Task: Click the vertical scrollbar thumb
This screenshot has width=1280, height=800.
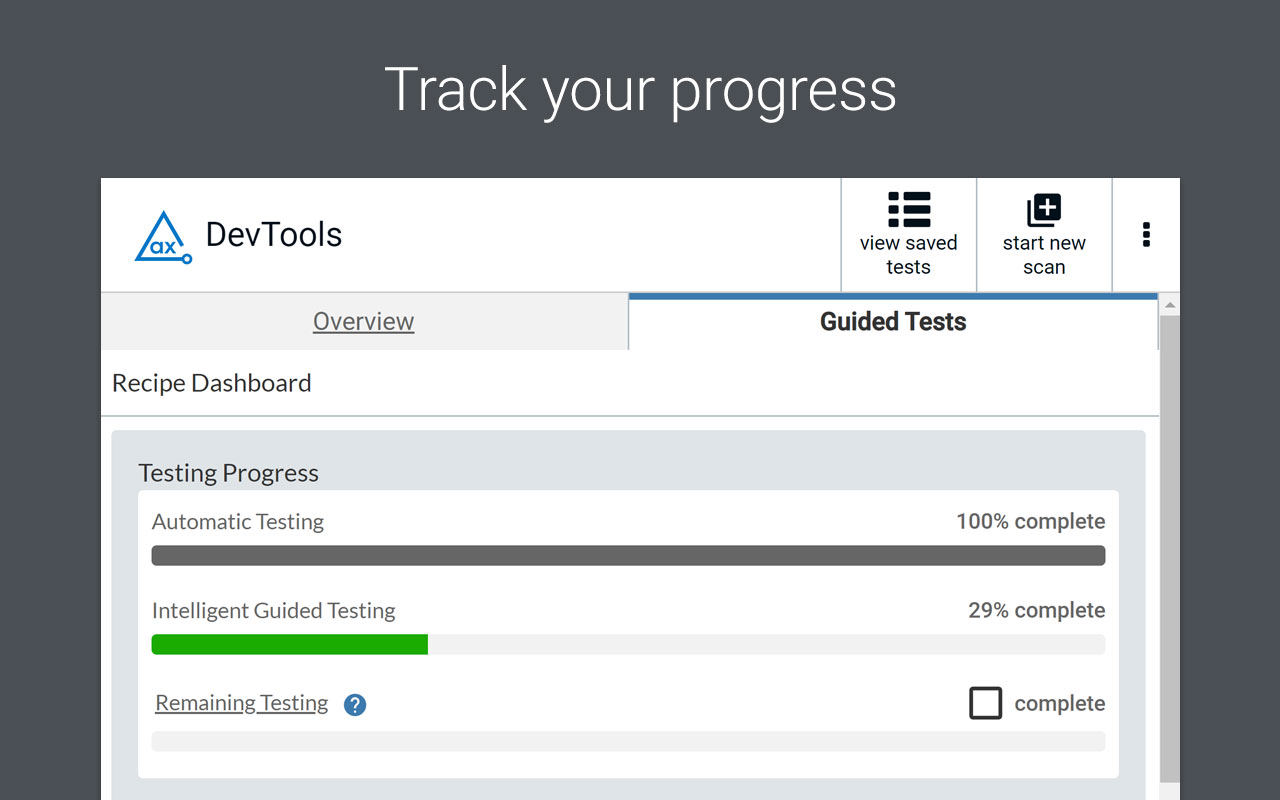Action: click(x=1169, y=550)
